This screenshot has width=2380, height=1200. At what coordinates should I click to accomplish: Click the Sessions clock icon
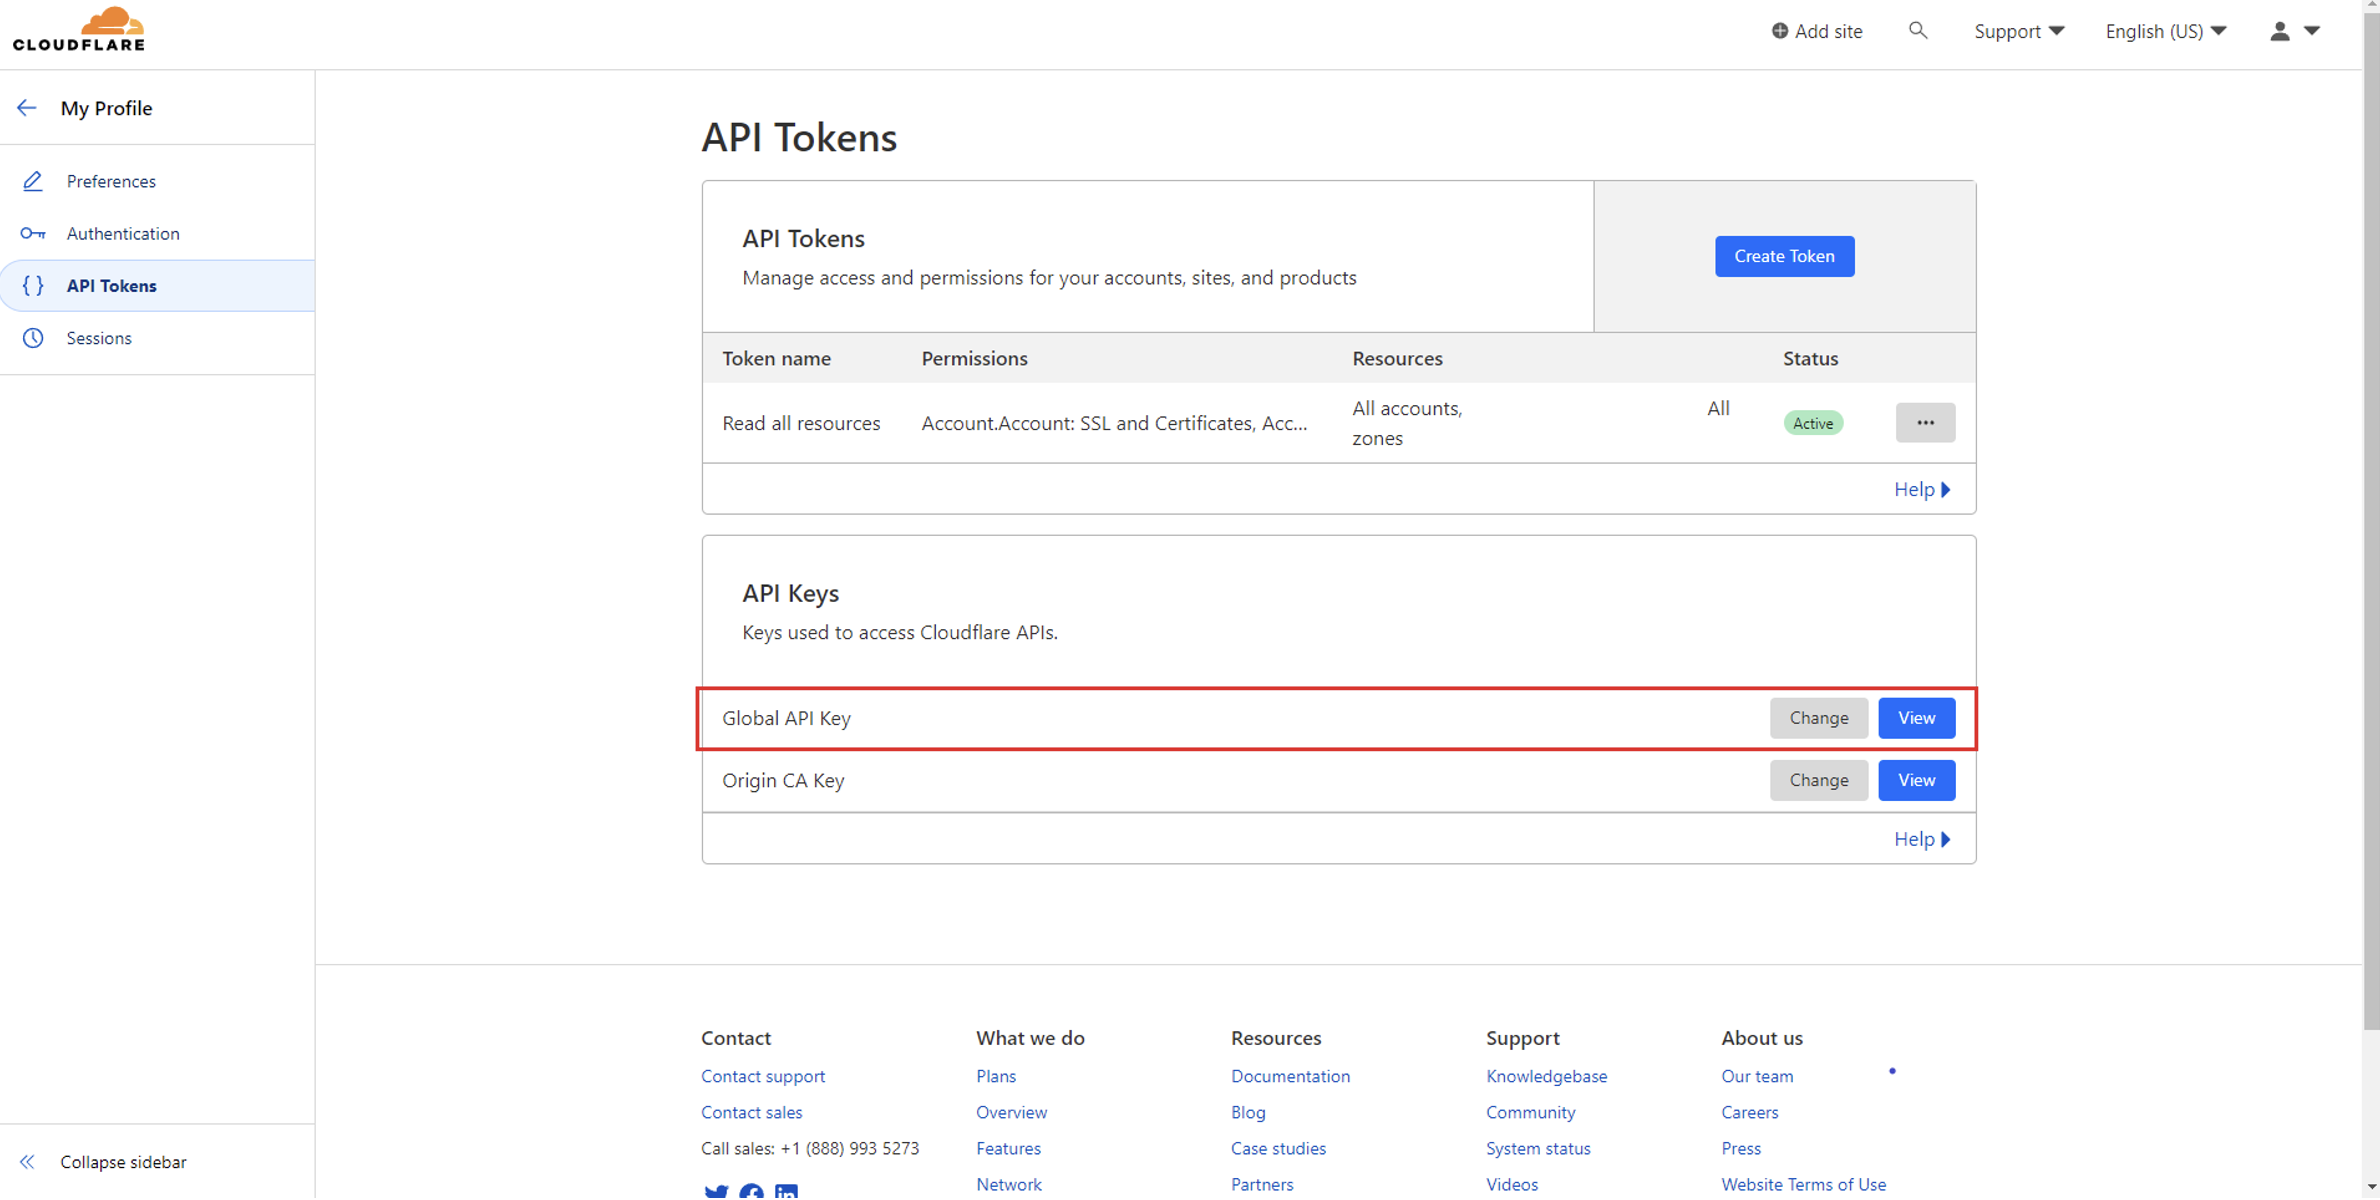coord(33,338)
